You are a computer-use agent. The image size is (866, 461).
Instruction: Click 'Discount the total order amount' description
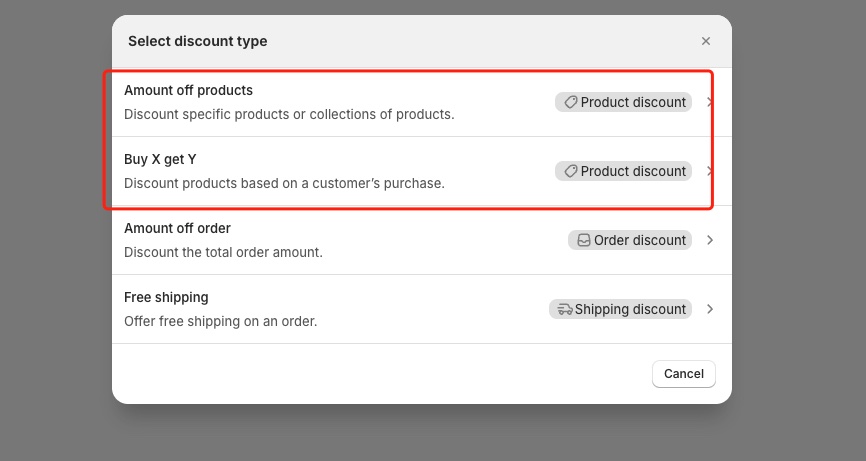click(223, 252)
